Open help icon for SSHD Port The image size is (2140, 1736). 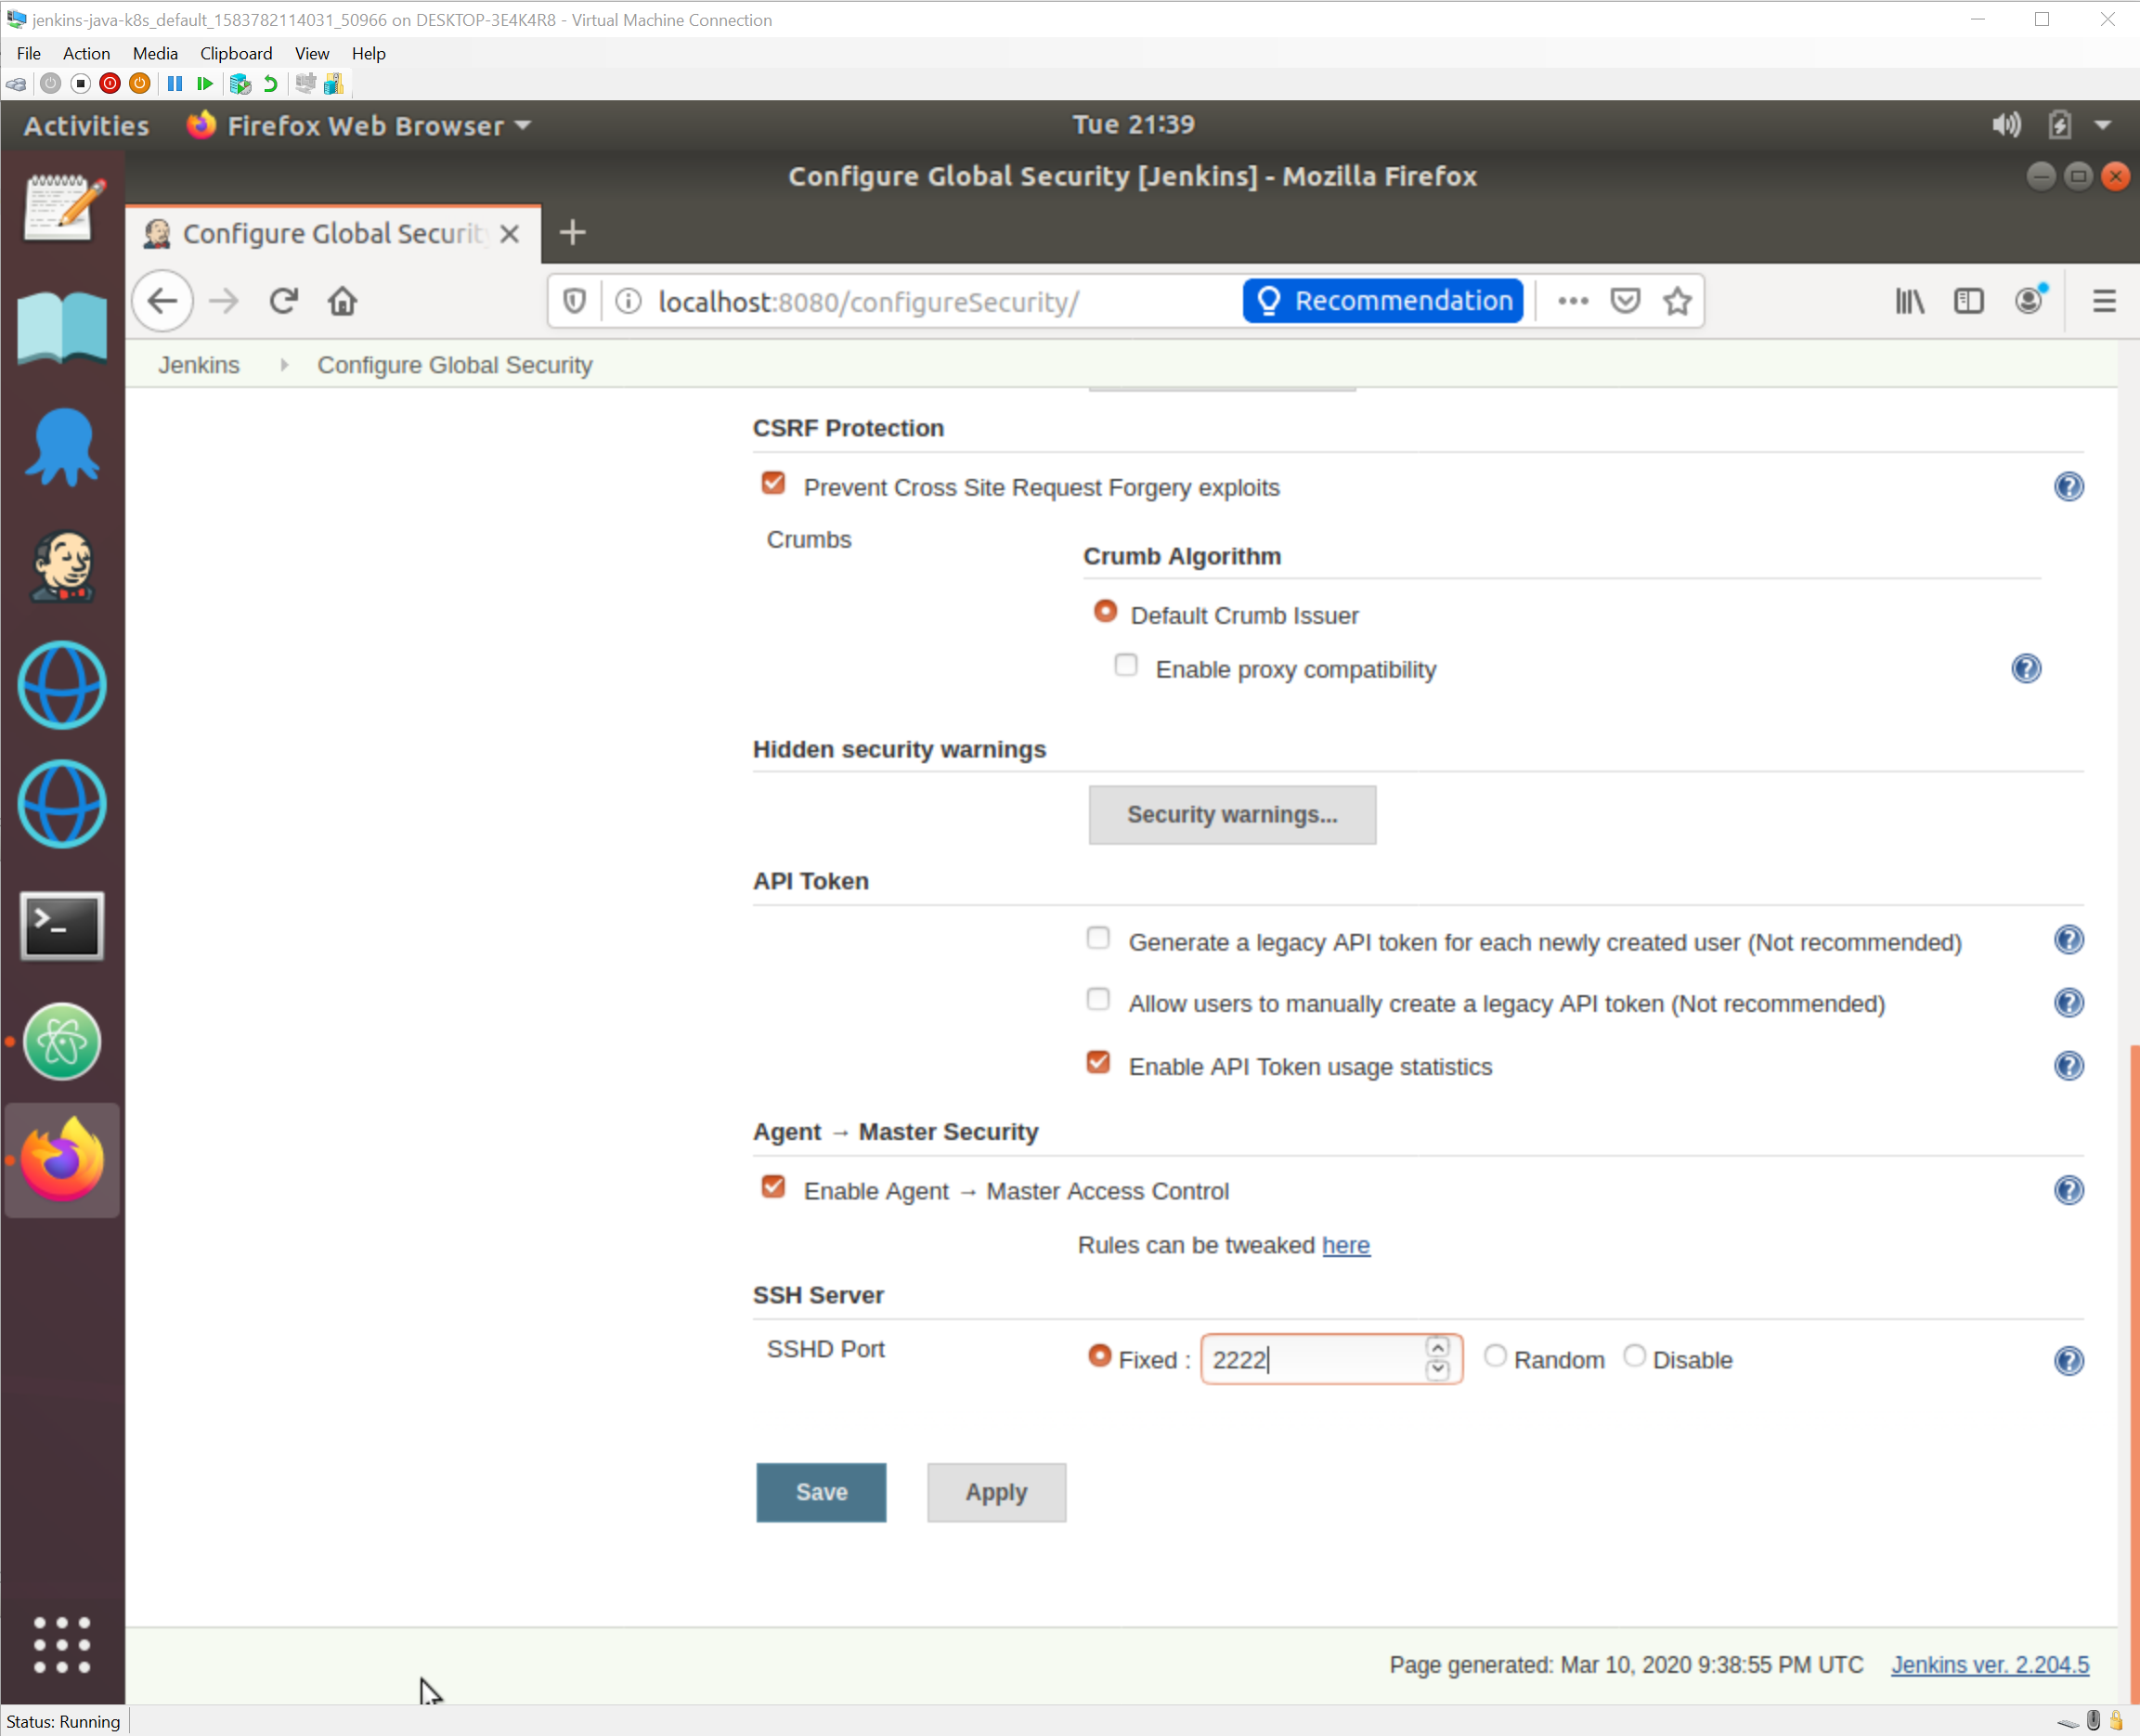click(x=2068, y=1360)
